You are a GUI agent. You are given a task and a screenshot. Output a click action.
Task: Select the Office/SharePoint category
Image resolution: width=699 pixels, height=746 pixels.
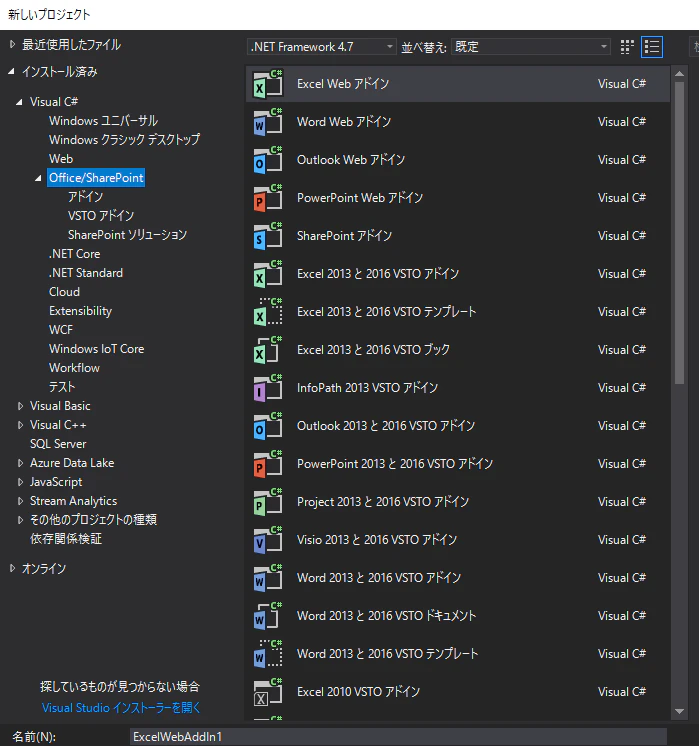coord(96,178)
